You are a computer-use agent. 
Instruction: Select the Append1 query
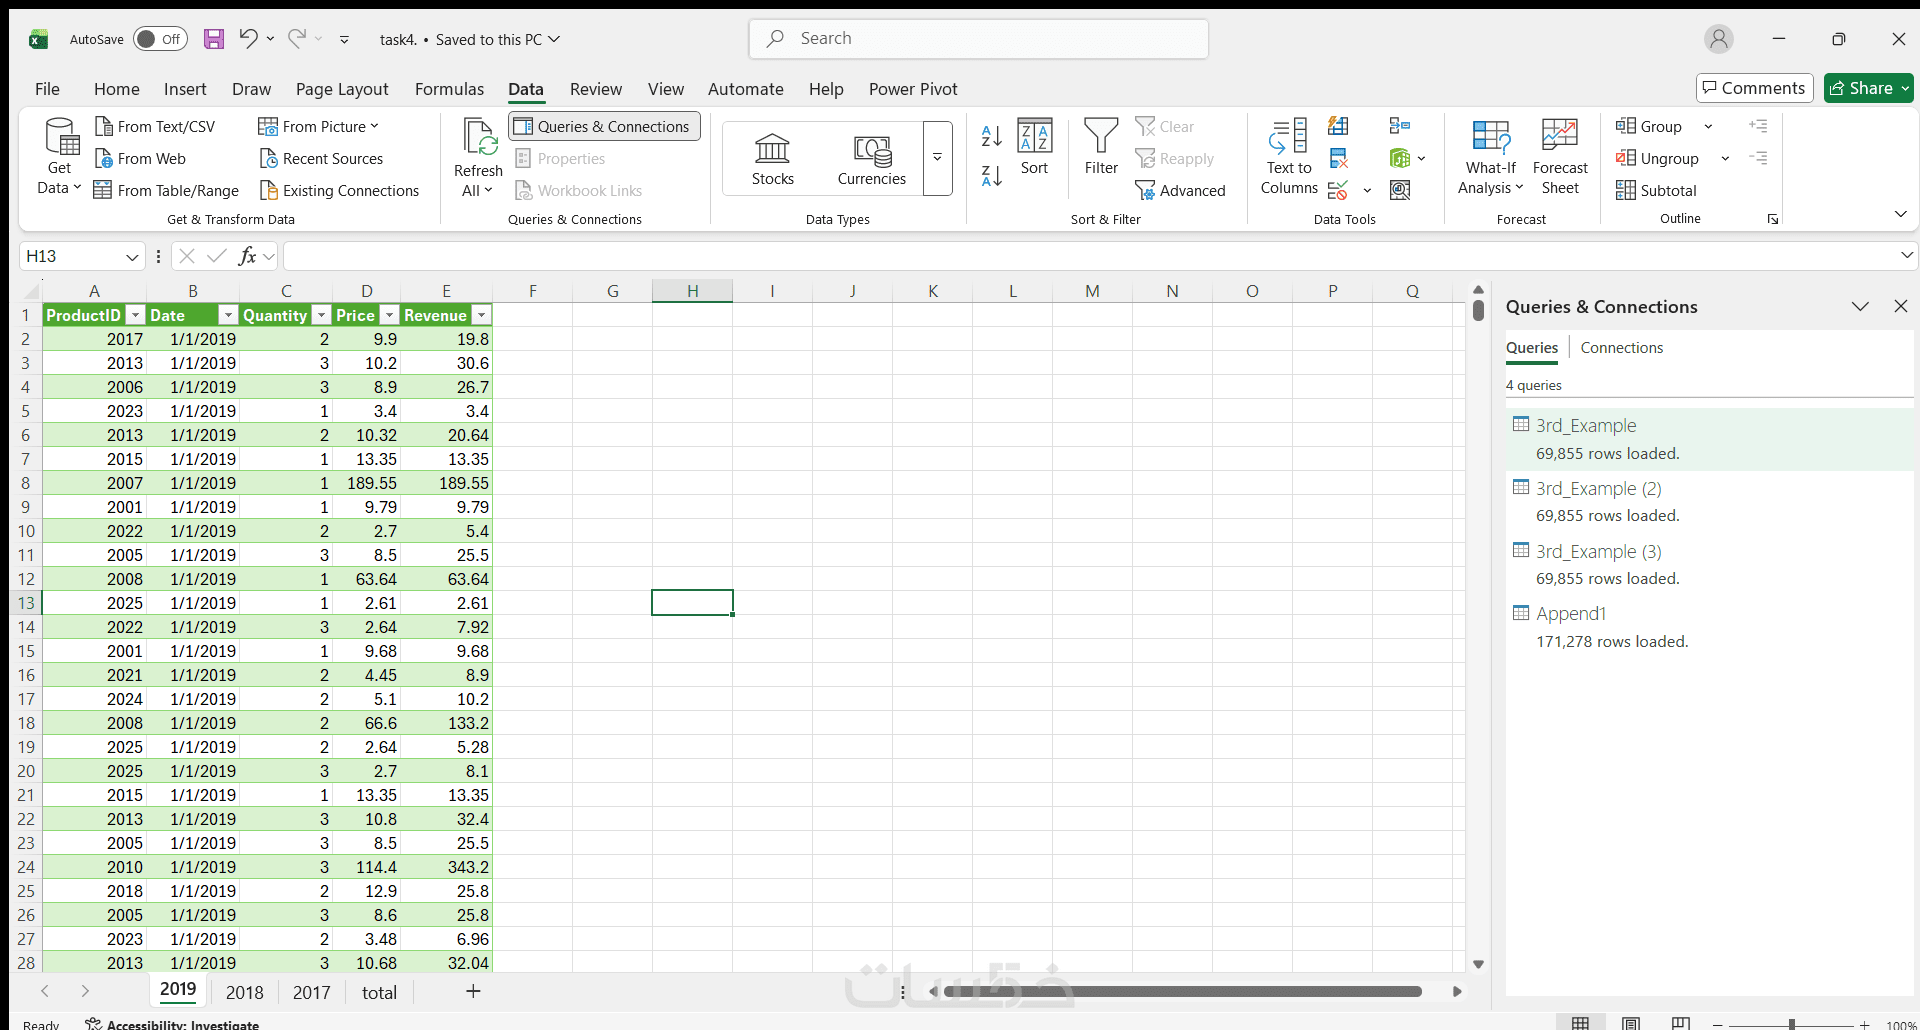click(1708, 627)
